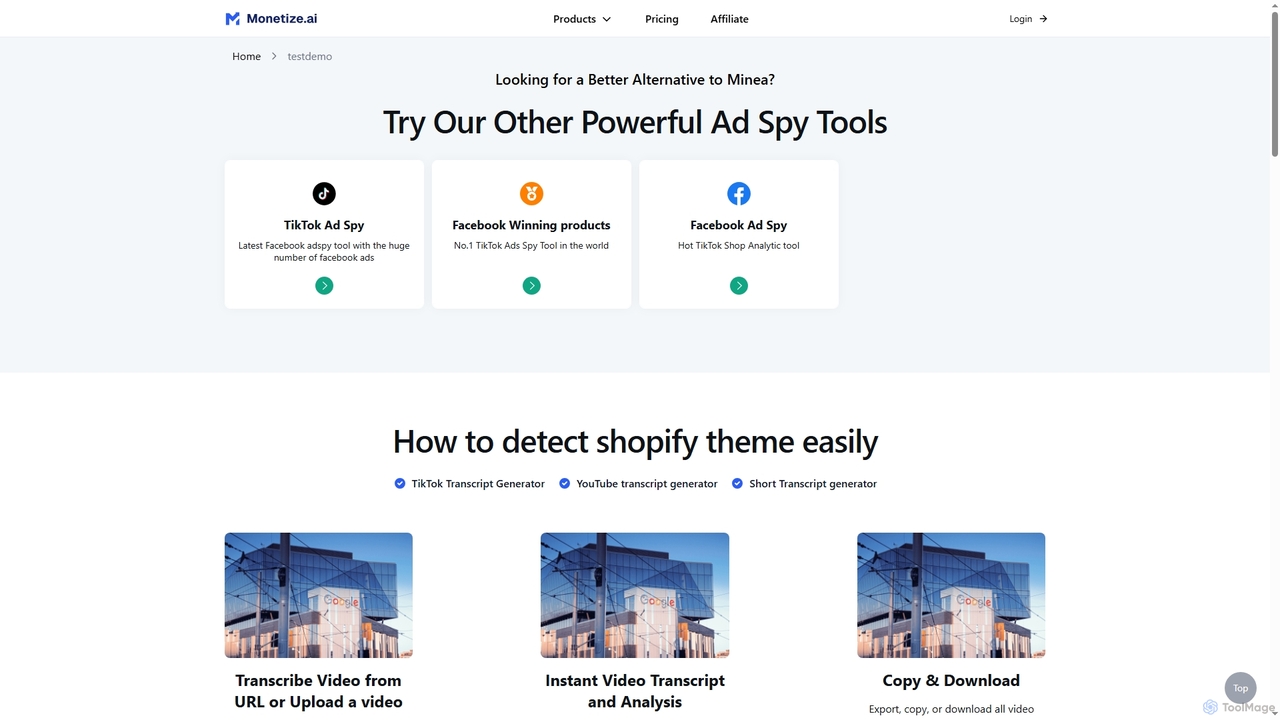Click the orange medal Winning products icon
The height and width of the screenshot is (720, 1280).
531,193
